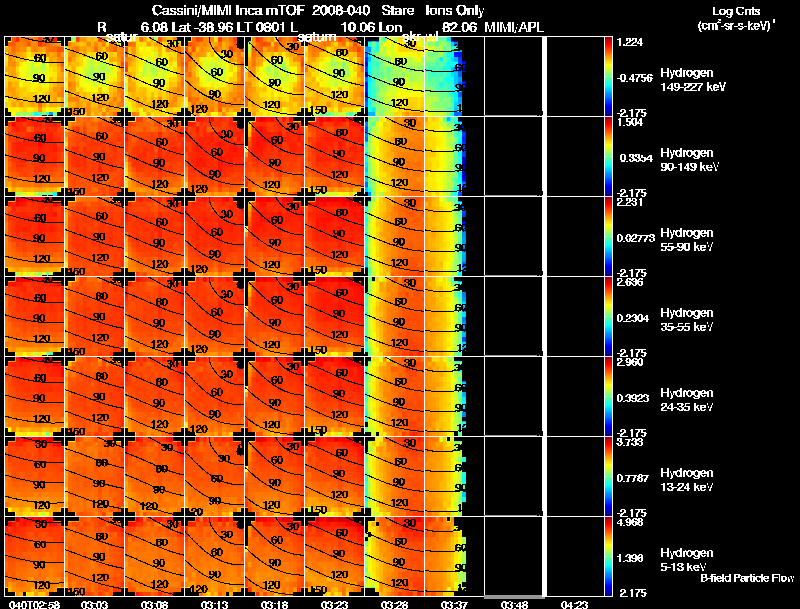
Task: Click the '03:03' time label
Action: coord(94,604)
